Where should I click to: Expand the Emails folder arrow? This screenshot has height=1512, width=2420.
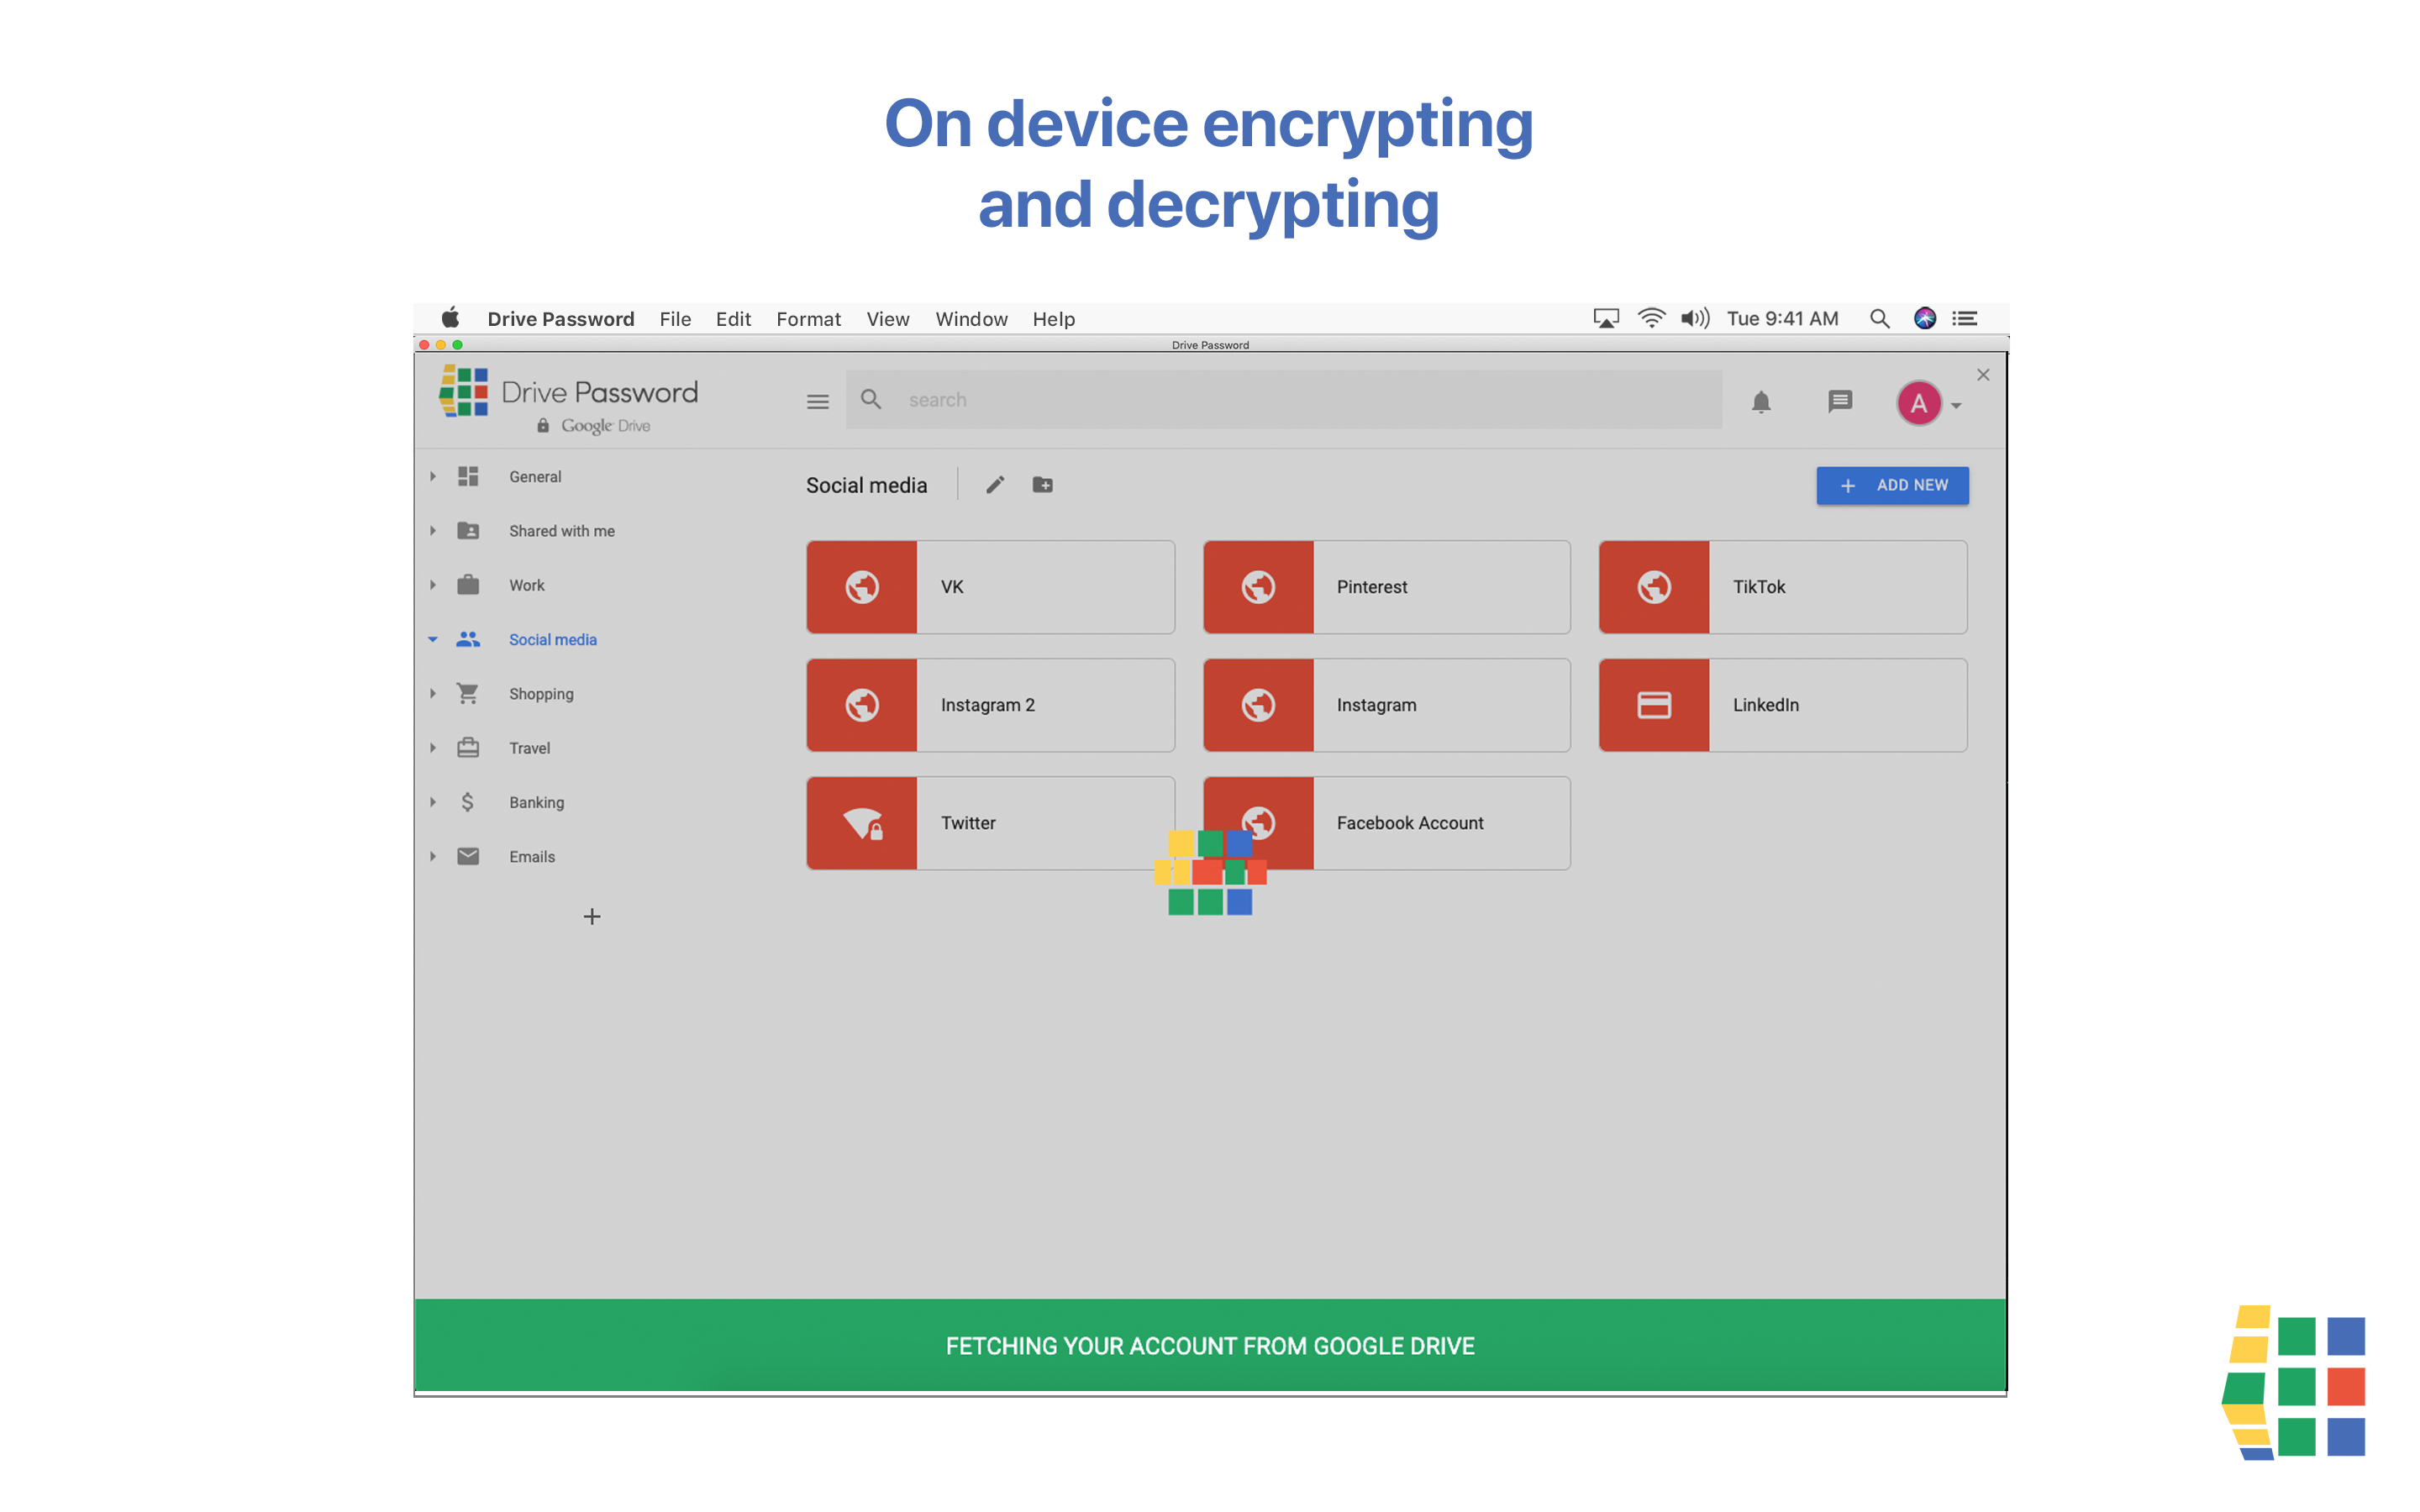pos(433,856)
